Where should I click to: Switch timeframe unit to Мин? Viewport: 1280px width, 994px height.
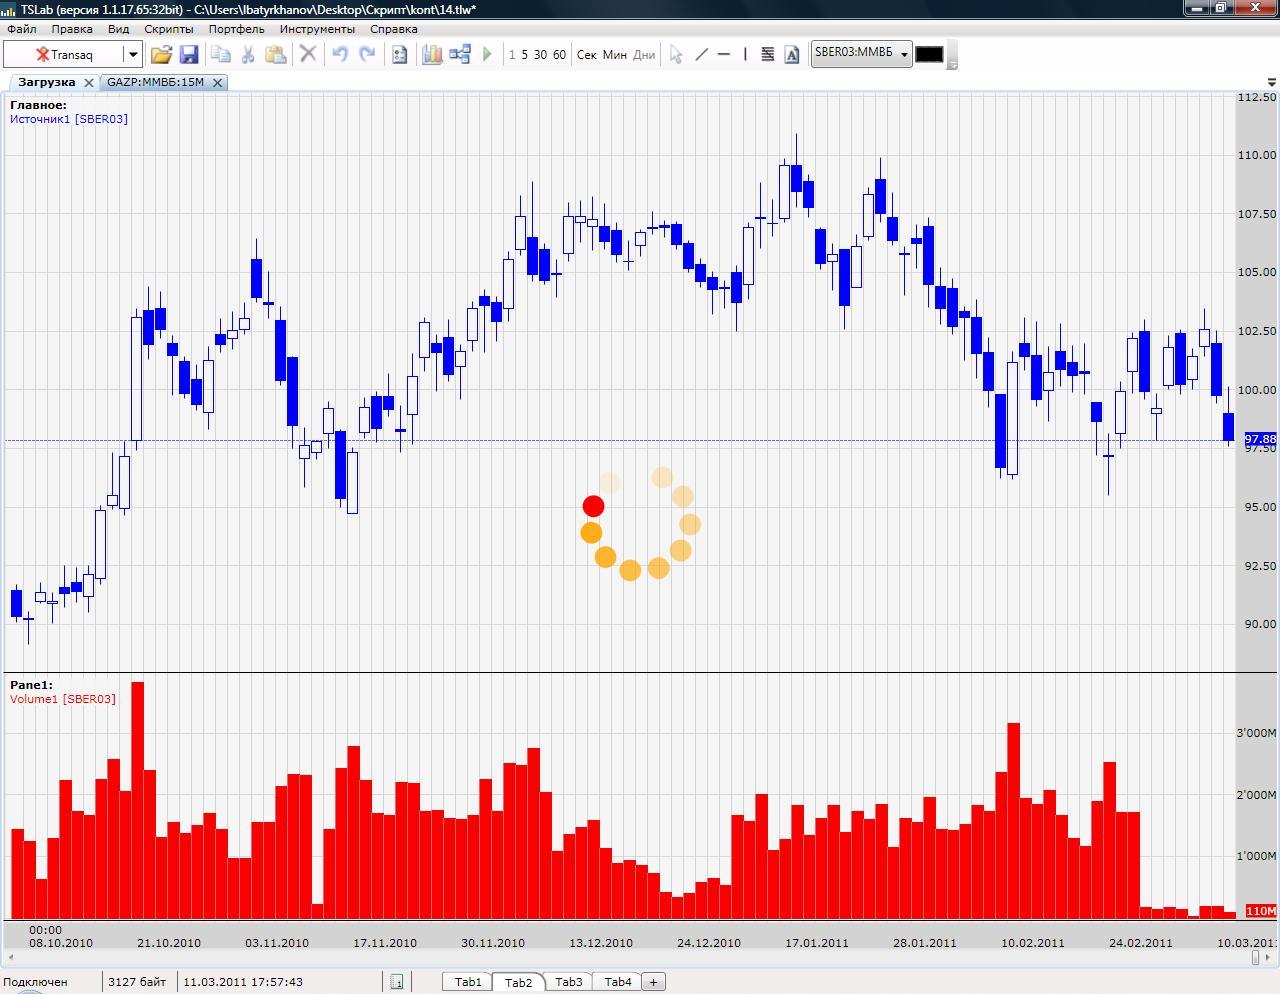point(615,55)
